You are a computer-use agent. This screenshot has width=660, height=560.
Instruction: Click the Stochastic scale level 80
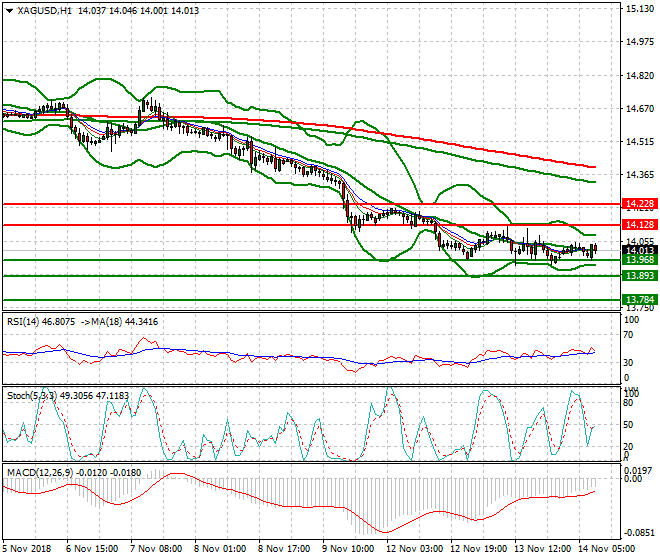pyautogui.click(x=630, y=406)
